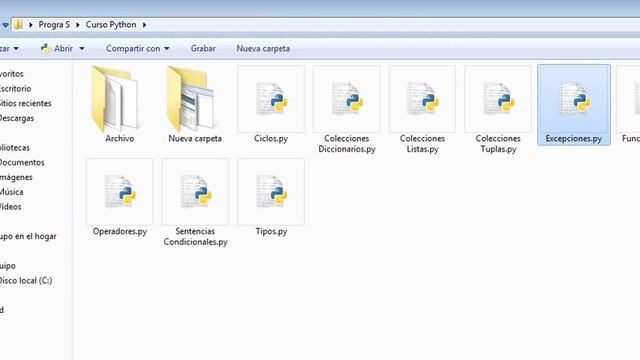Open Disco local (C:) in sidebar
640x360 pixels.
26,280
